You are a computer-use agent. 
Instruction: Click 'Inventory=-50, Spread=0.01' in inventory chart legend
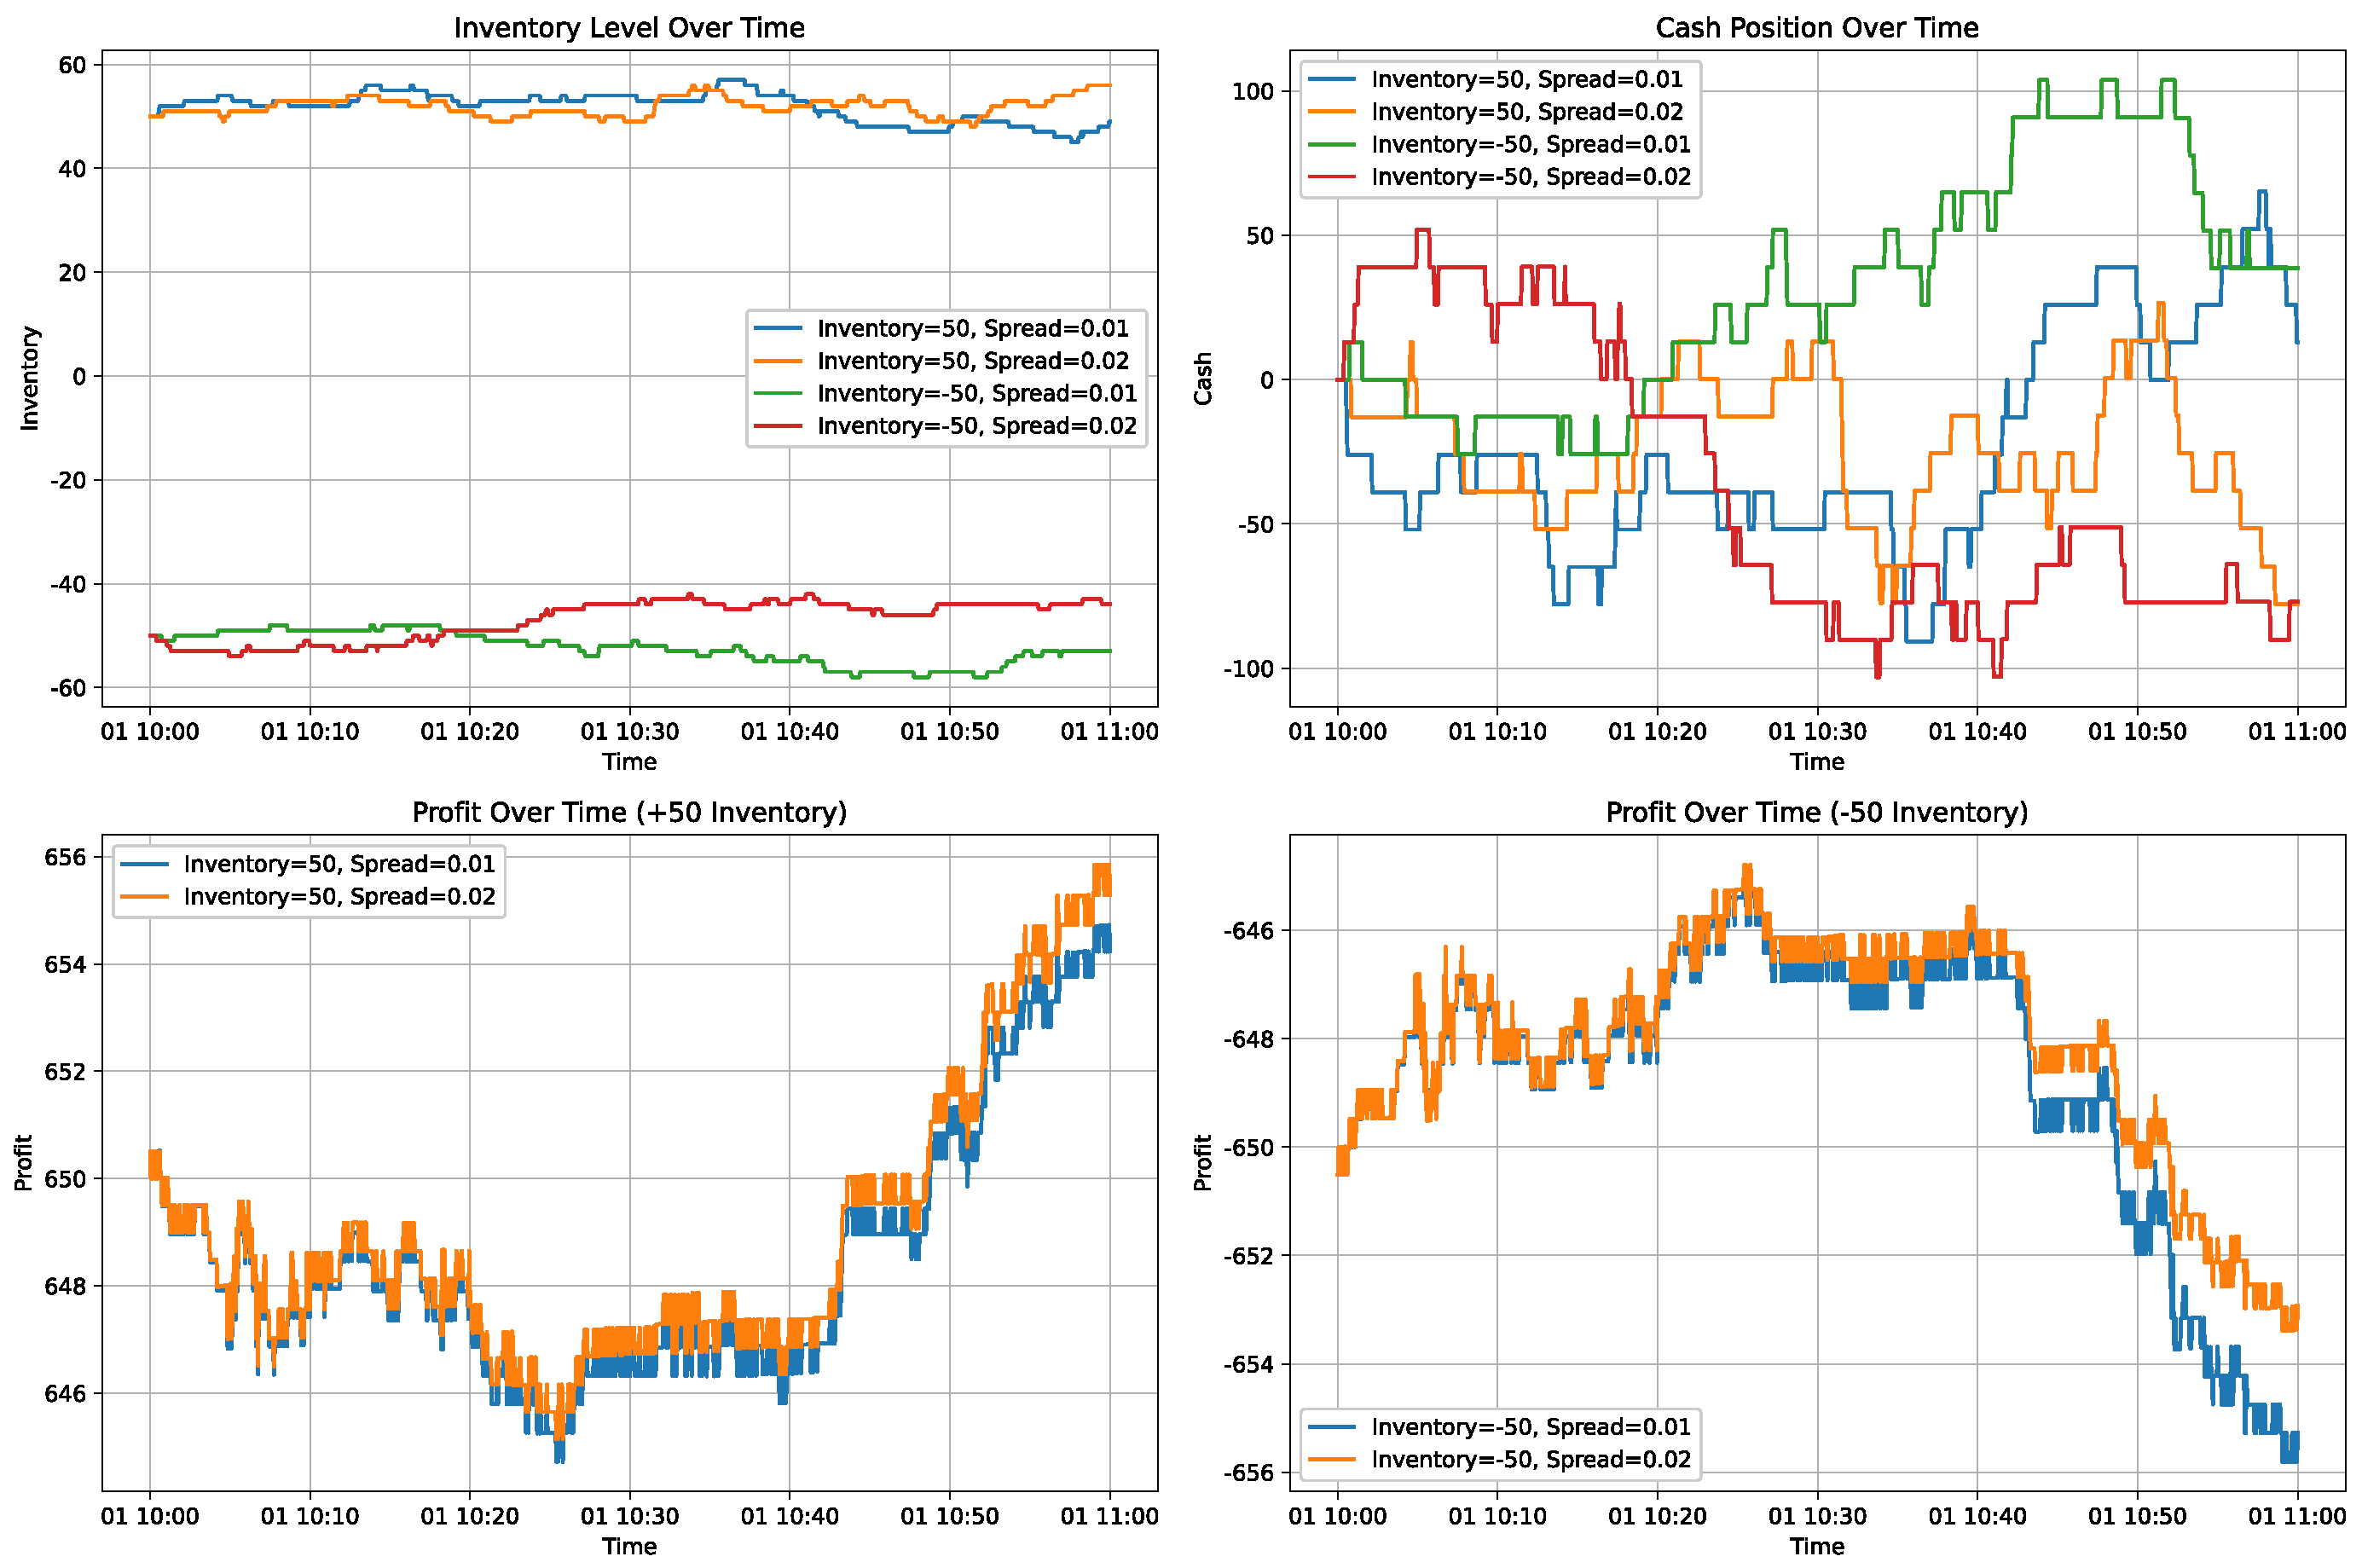[976, 394]
